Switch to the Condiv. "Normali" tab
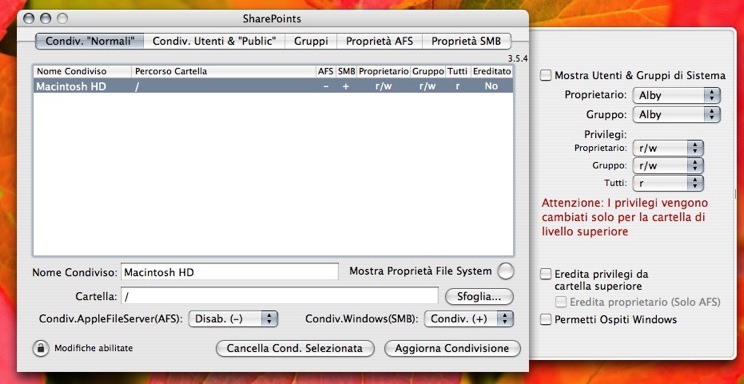 [x=89, y=41]
